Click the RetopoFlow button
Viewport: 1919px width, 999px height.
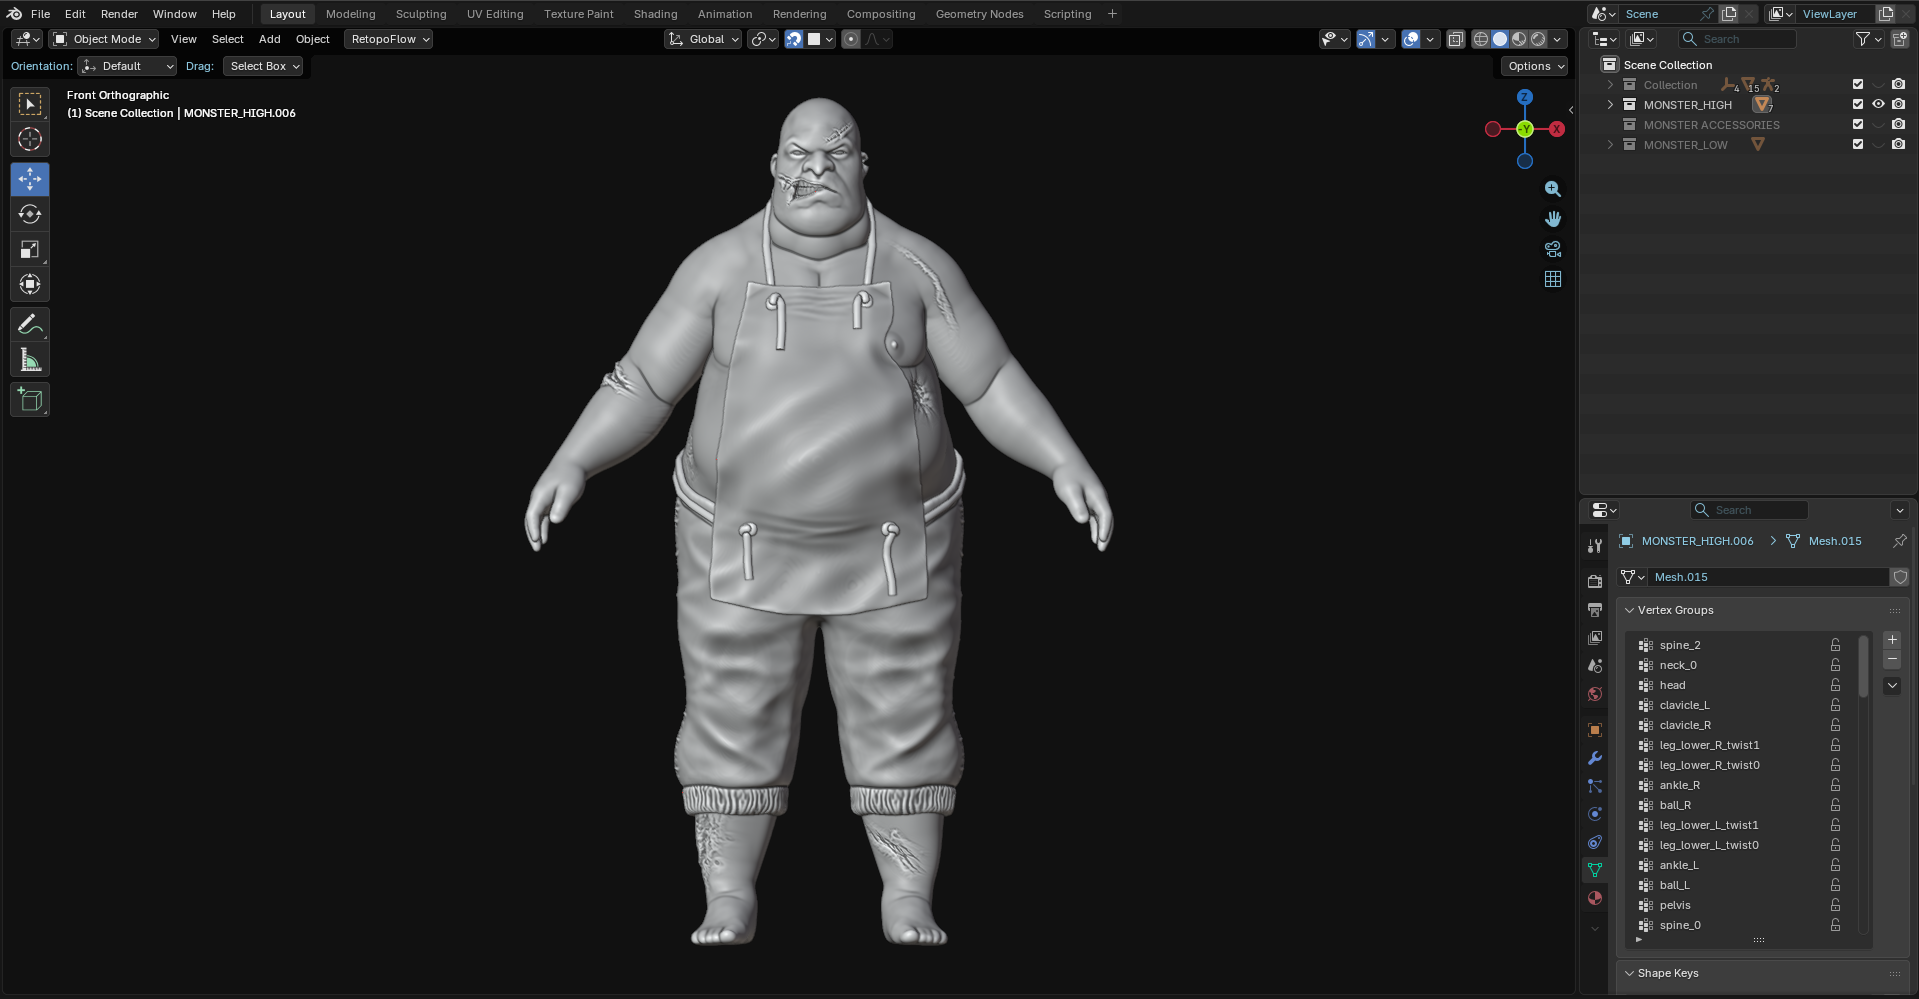(388, 39)
